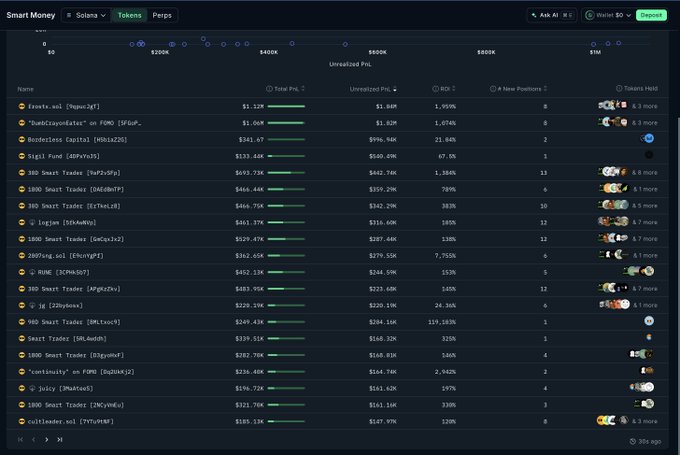This screenshot has width=680, height=455.
Task: Open 90D Smart Trader BMLtxoc9 token icon
Action: [x=649, y=321]
